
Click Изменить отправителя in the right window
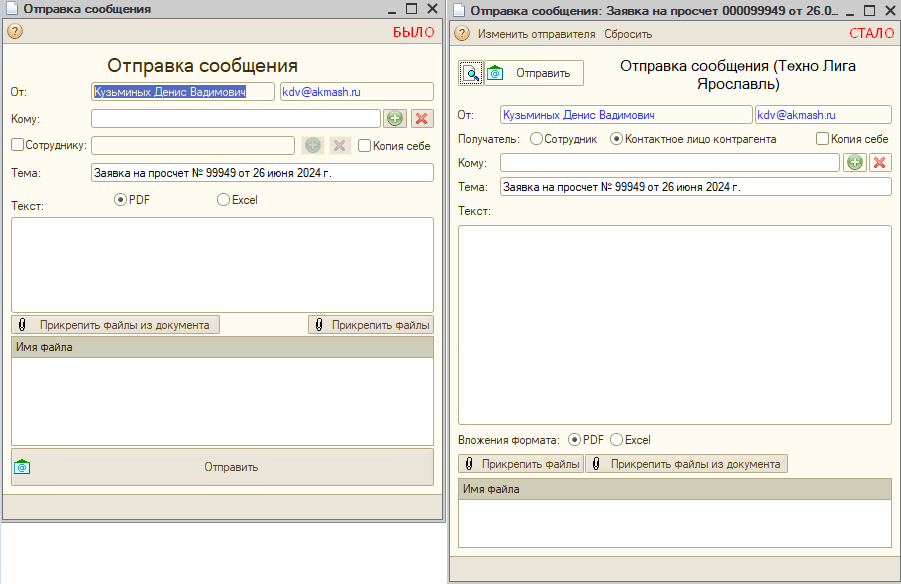(x=536, y=34)
